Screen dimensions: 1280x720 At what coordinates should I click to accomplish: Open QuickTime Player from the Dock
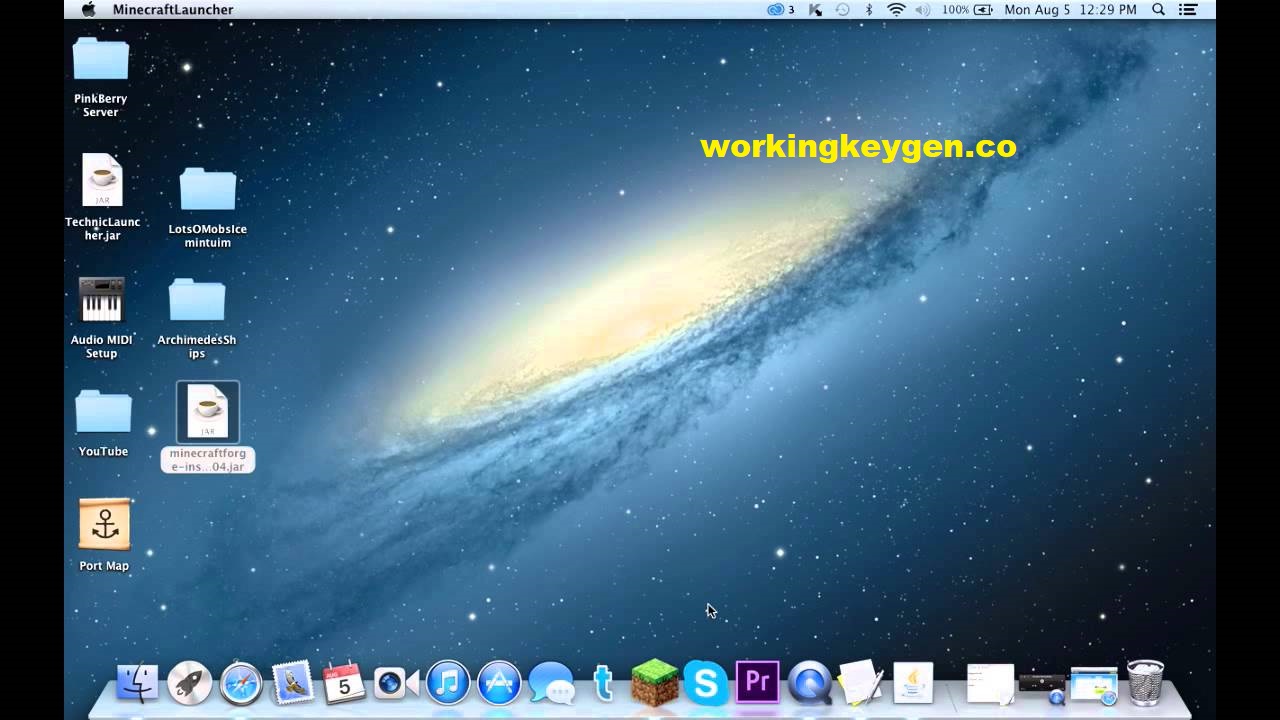point(809,685)
